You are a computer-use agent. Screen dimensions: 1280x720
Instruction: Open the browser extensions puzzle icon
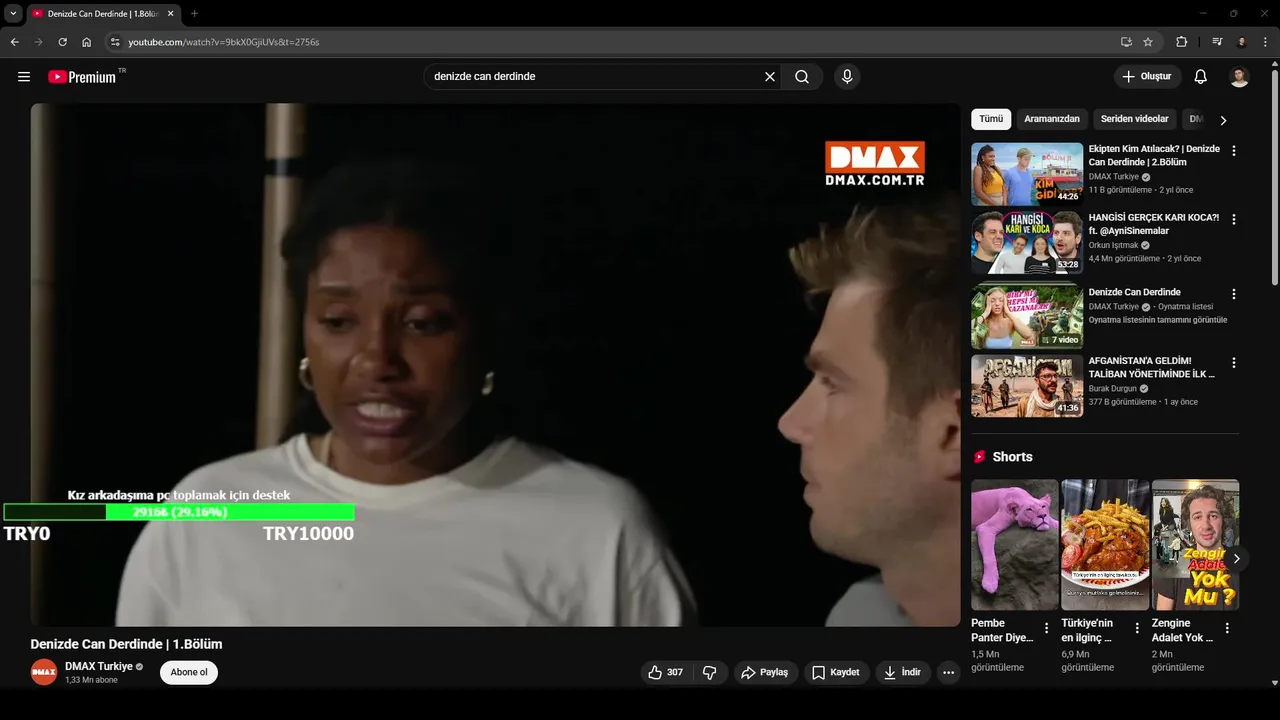pos(1181,42)
